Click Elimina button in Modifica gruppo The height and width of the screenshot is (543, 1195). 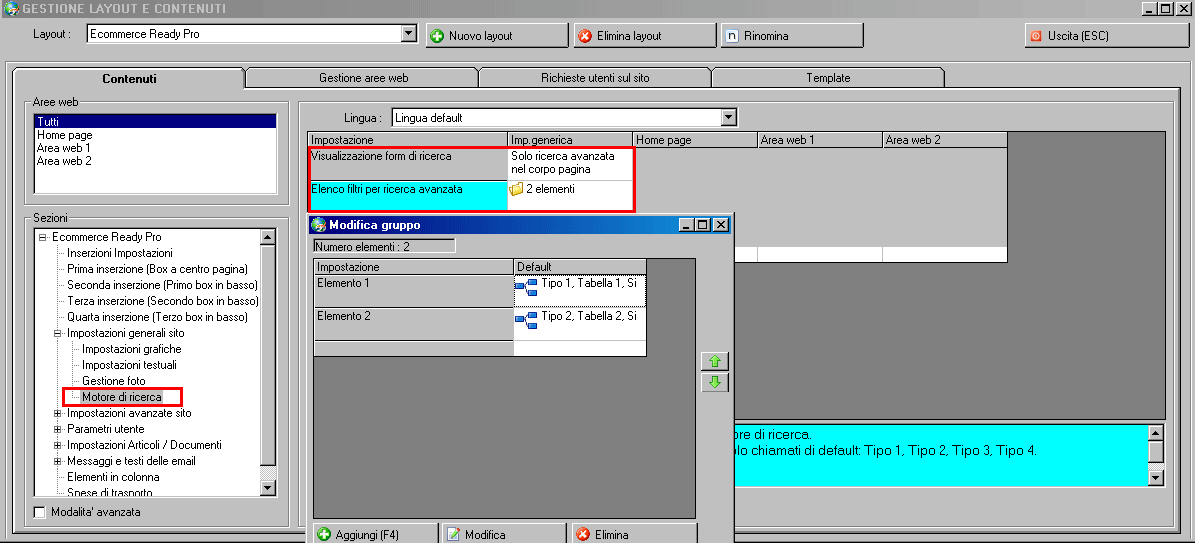(x=633, y=534)
